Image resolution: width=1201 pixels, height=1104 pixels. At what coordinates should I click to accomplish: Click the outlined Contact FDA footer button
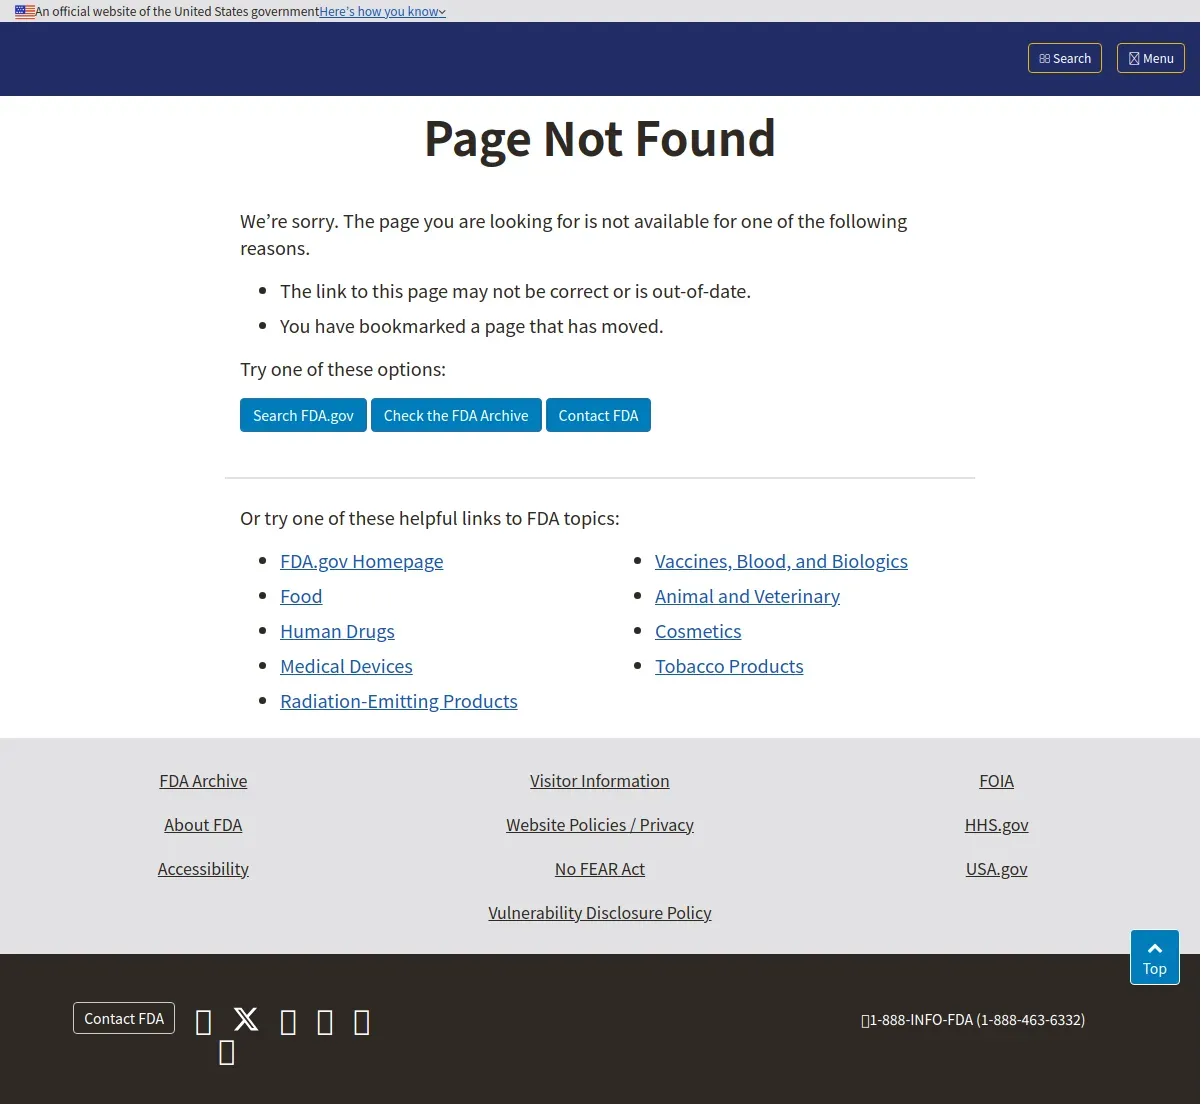pyautogui.click(x=124, y=1018)
